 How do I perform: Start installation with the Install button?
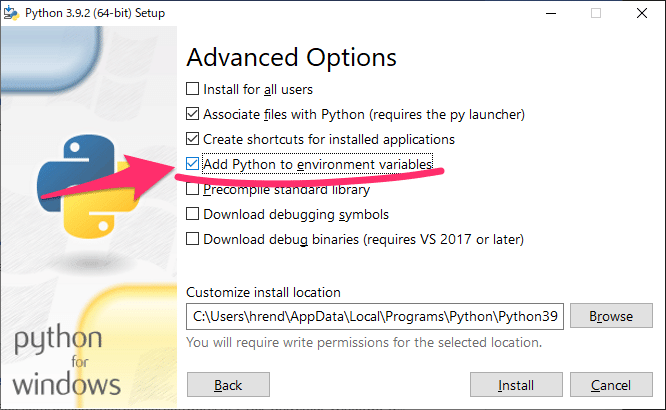[x=515, y=385]
